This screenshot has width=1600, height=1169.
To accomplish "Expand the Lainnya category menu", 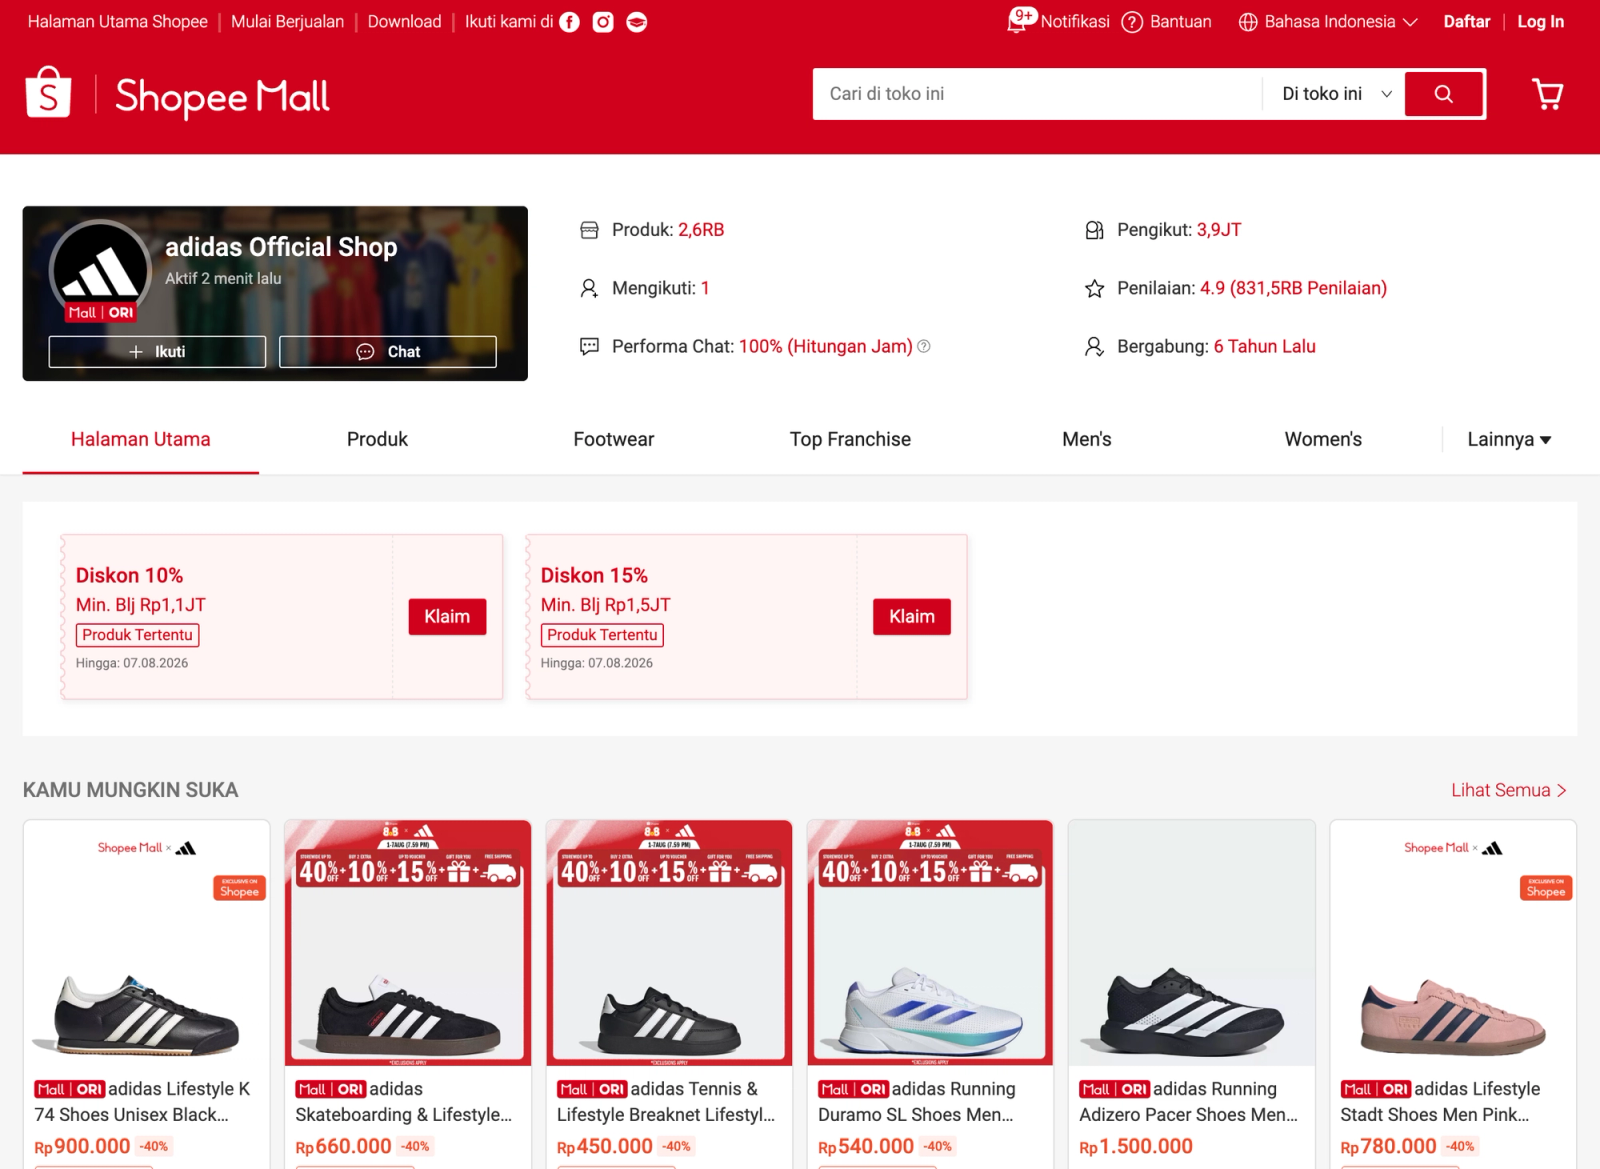I will 1509,439.
